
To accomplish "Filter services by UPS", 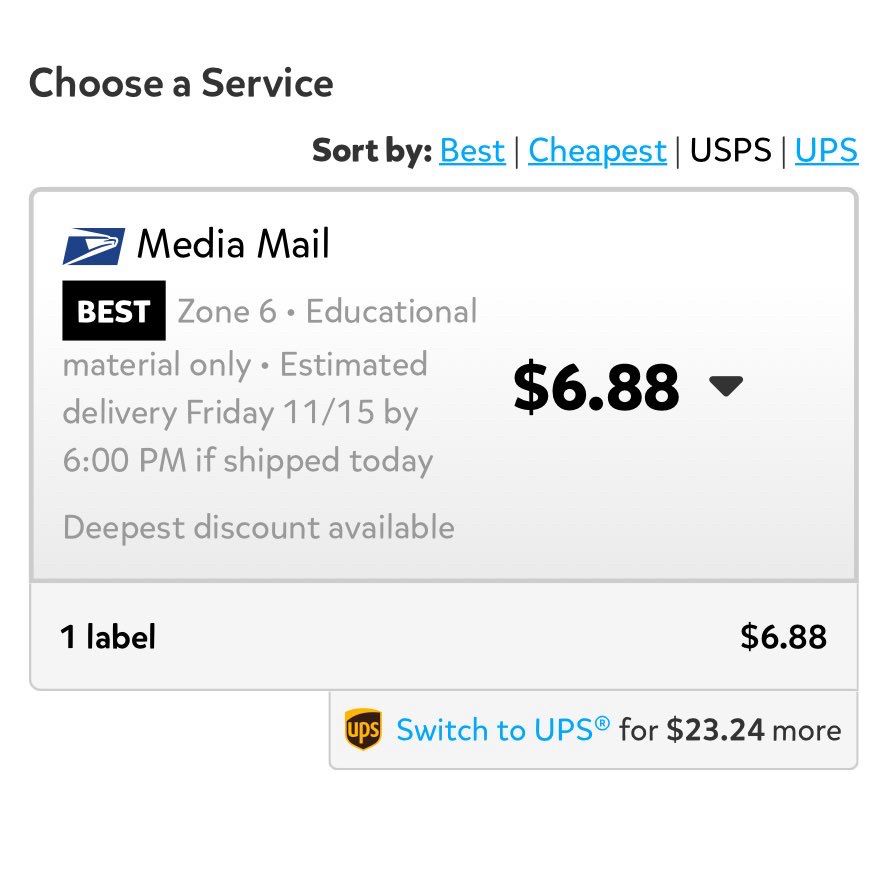I will (826, 150).
